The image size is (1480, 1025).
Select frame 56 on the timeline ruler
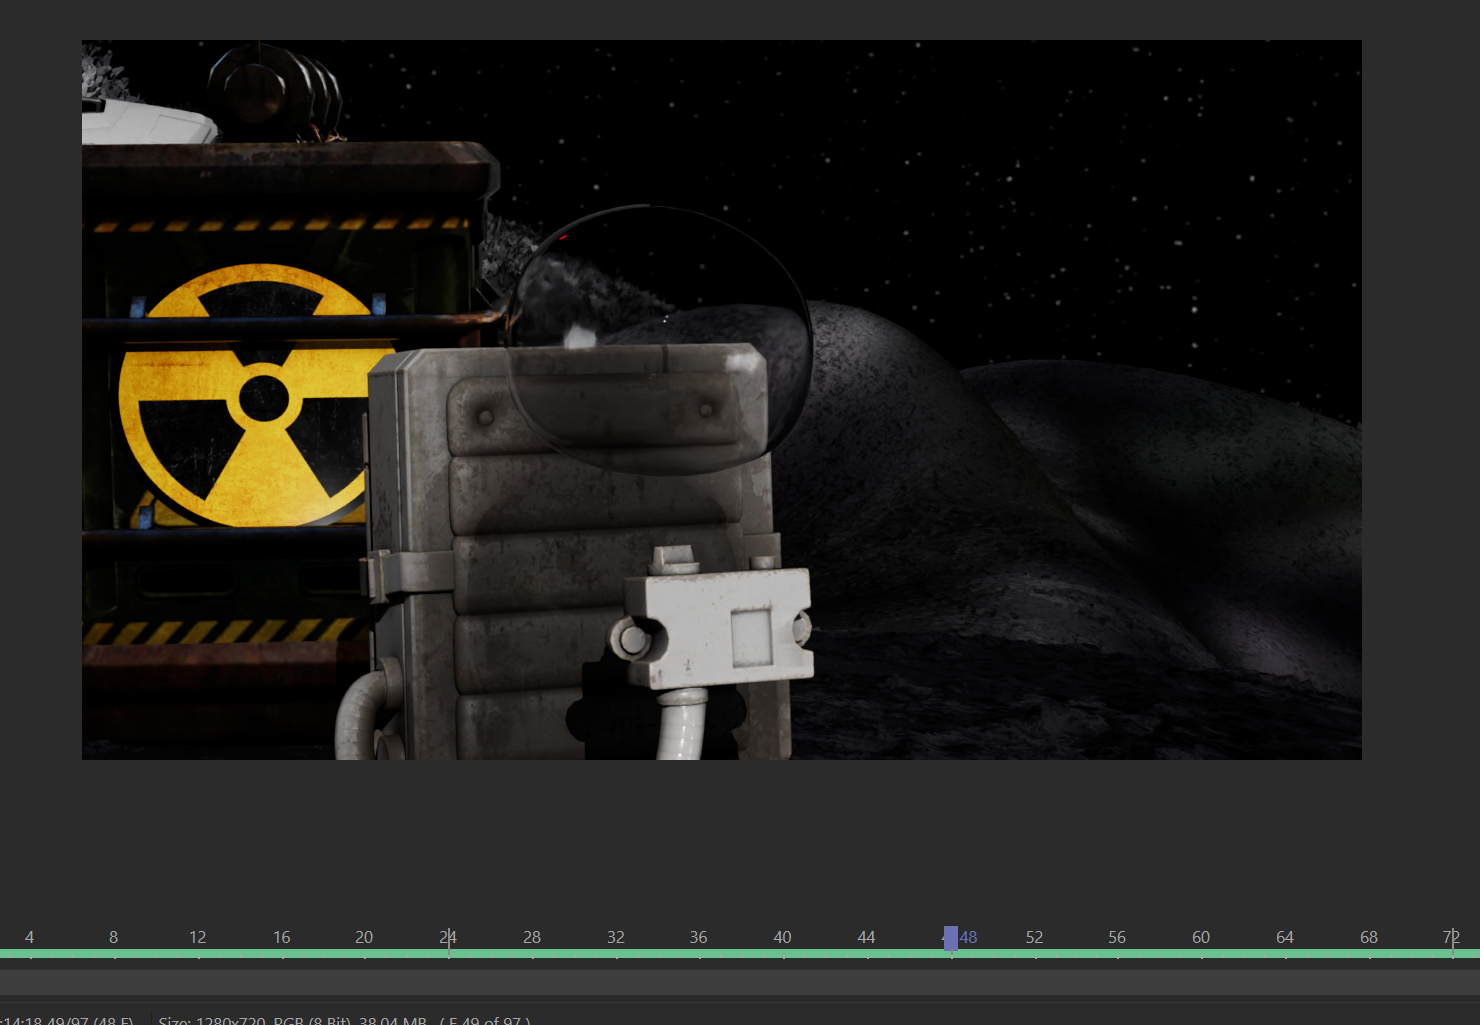(1117, 937)
